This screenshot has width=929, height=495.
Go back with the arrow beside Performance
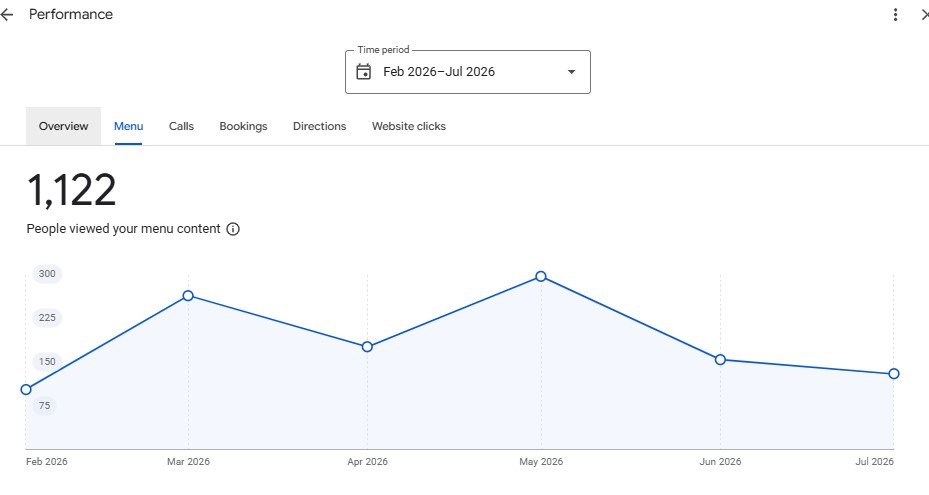coord(7,15)
